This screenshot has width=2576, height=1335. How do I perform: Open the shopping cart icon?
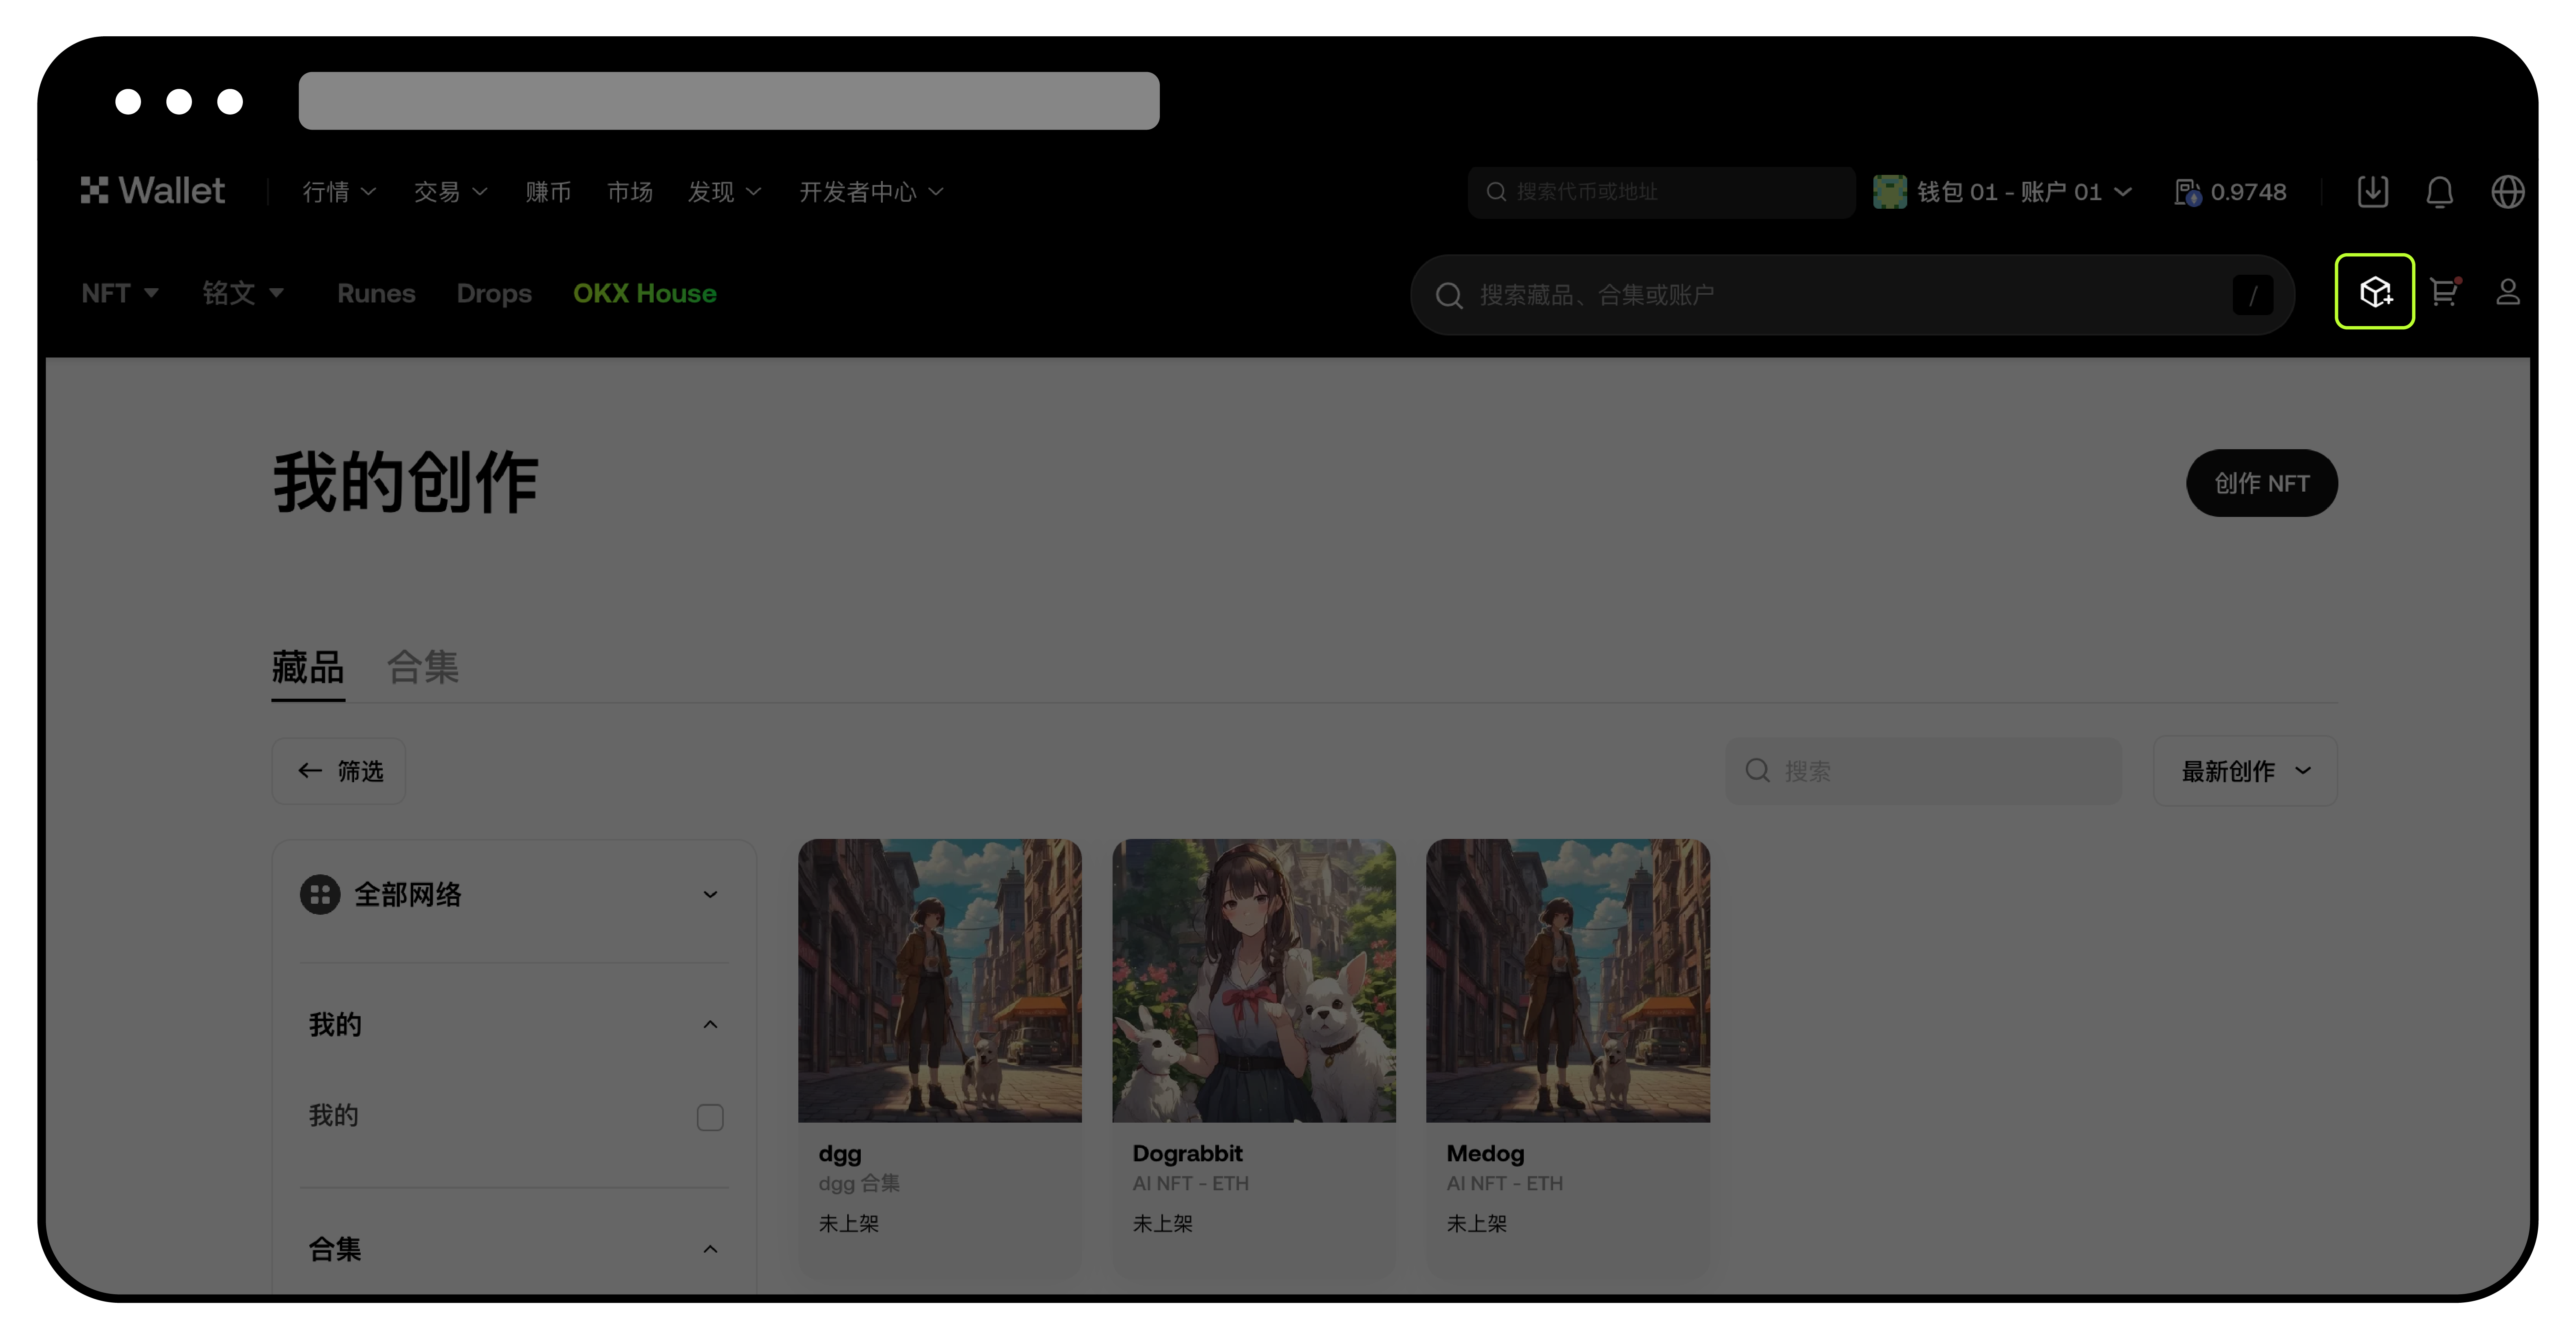click(x=2445, y=292)
